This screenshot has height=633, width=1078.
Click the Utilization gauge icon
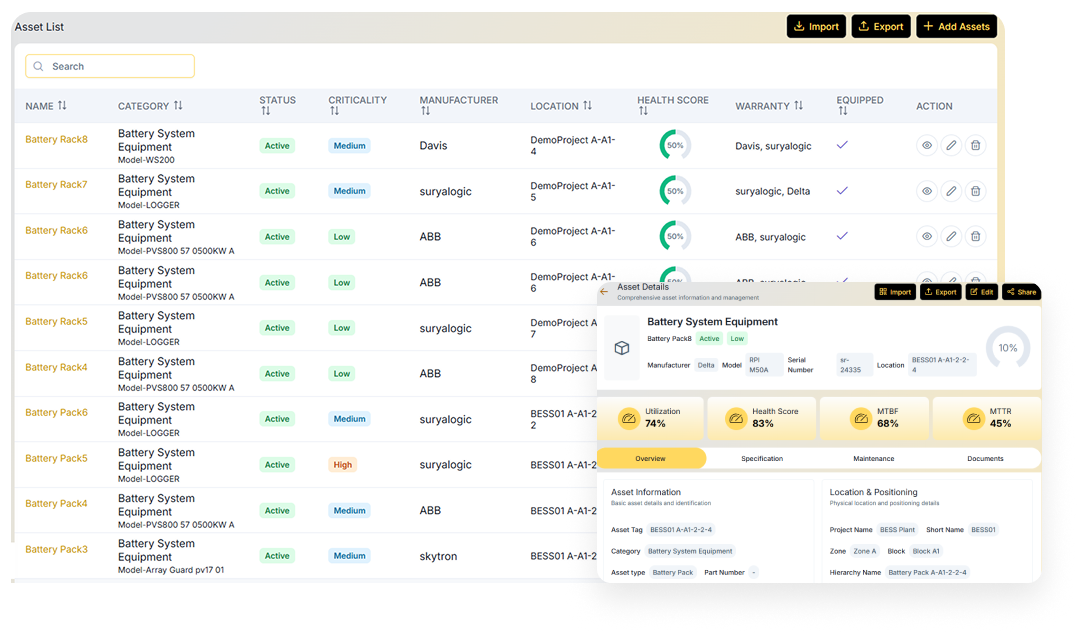click(628, 418)
